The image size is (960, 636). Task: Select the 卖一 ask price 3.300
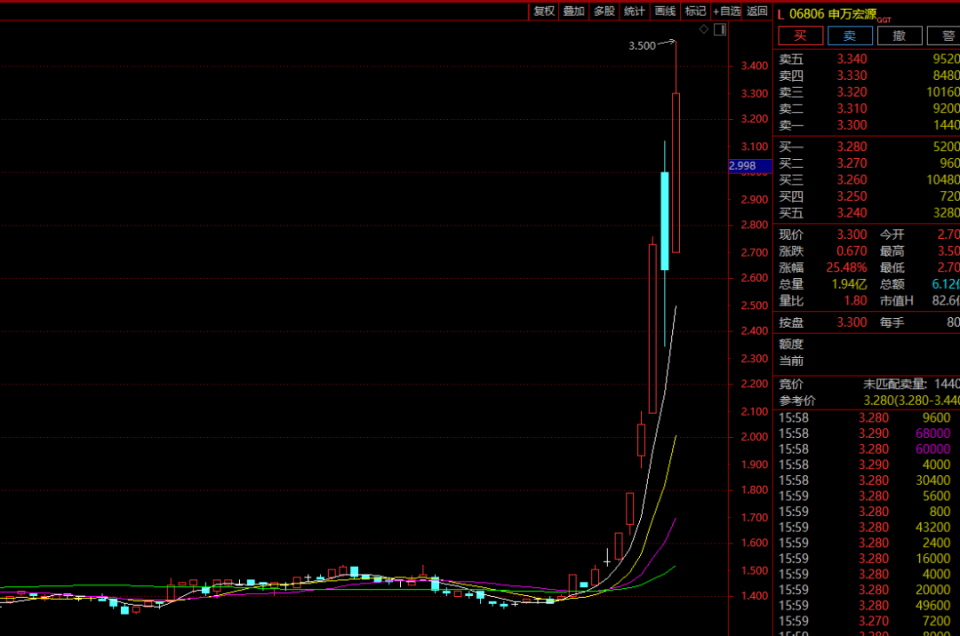point(852,125)
